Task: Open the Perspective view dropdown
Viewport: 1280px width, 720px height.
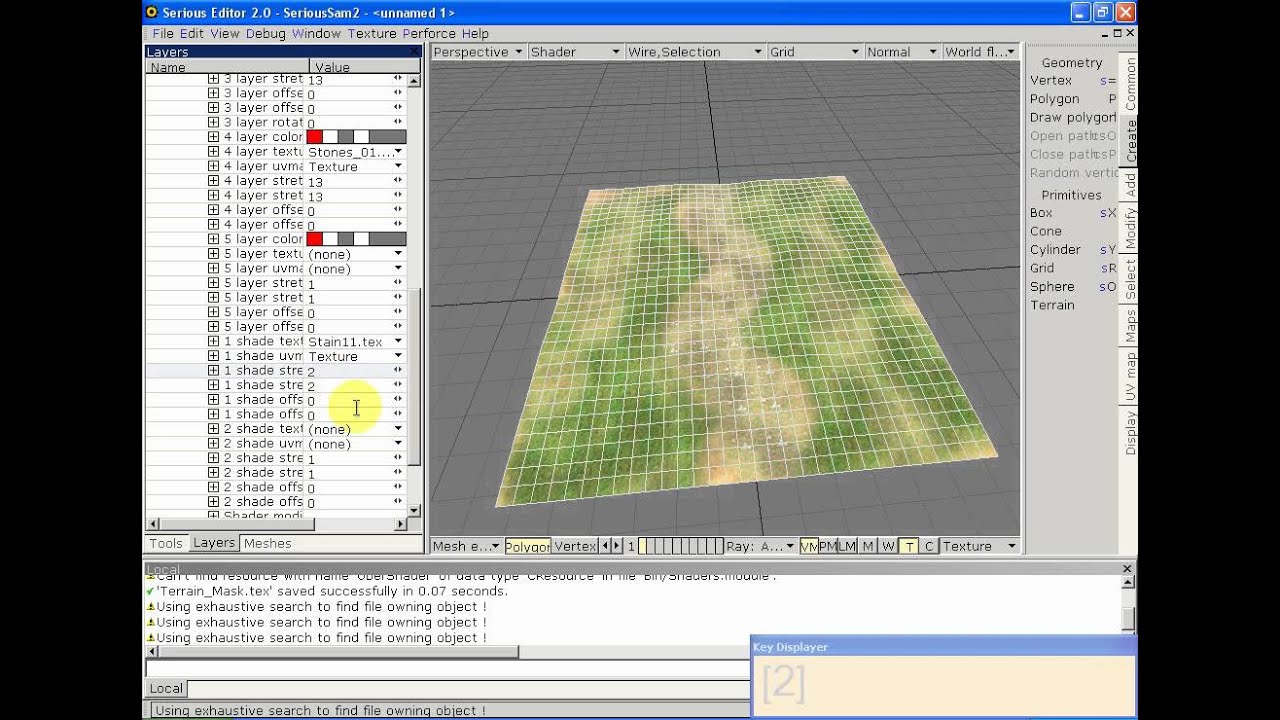Action: (x=478, y=52)
